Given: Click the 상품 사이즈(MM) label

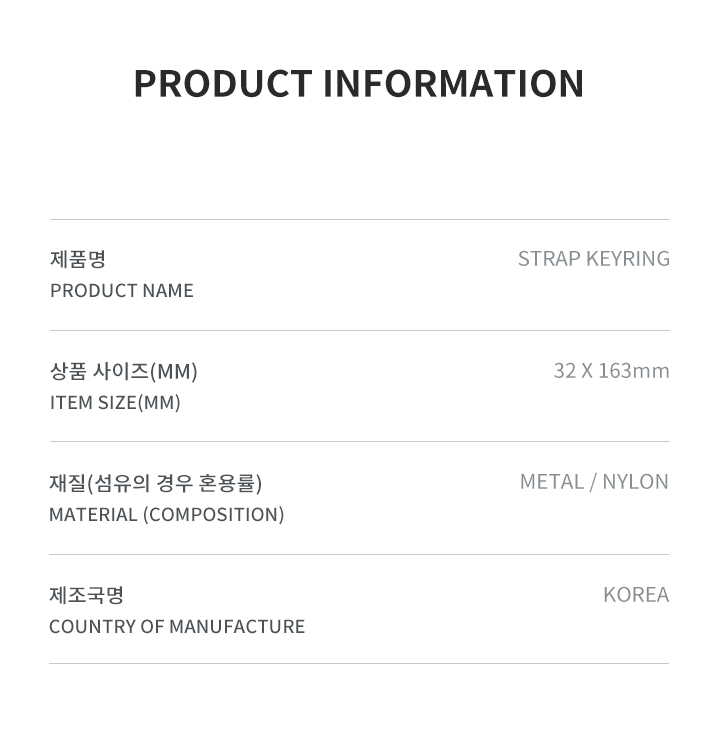Looking at the screenshot, I should (x=124, y=372).
